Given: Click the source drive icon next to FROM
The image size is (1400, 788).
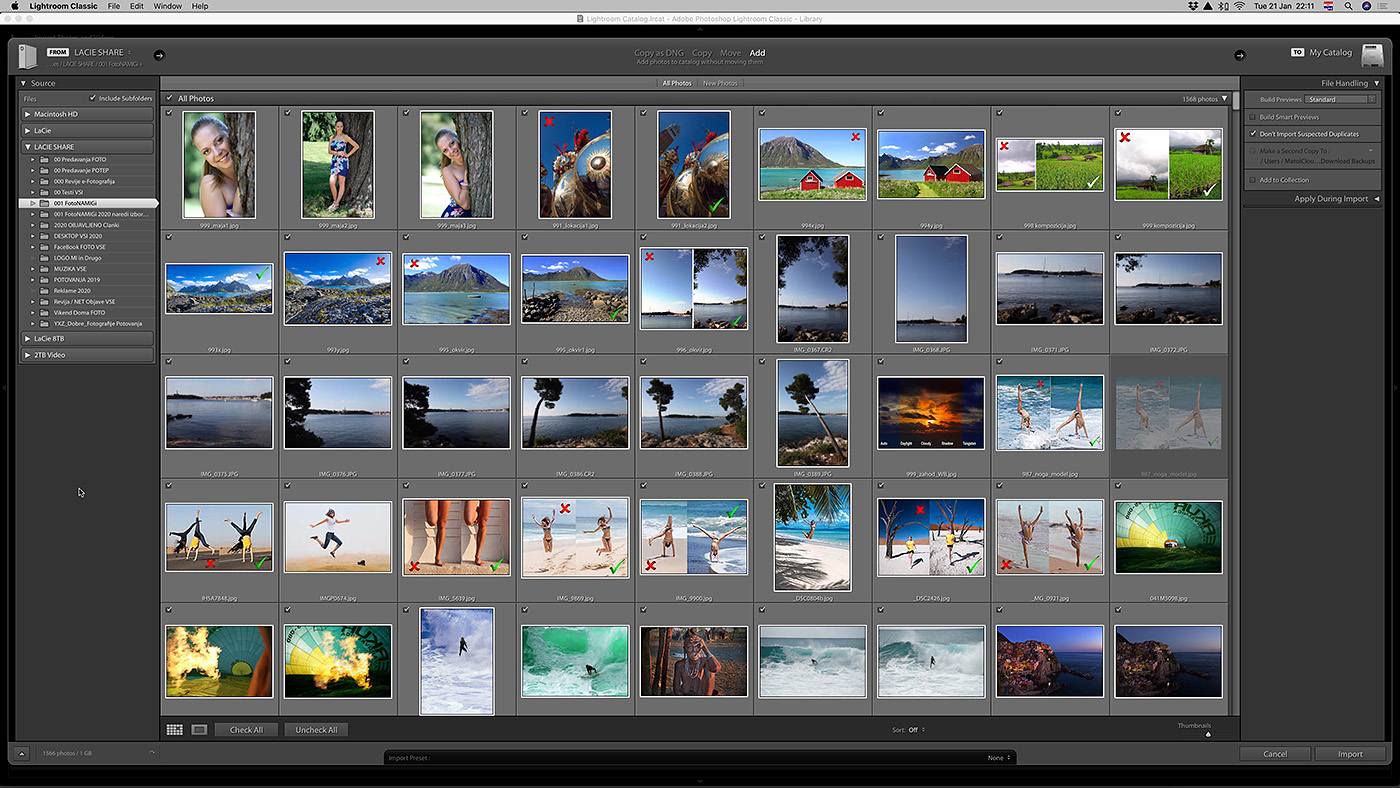Looking at the screenshot, I should 27,56.
